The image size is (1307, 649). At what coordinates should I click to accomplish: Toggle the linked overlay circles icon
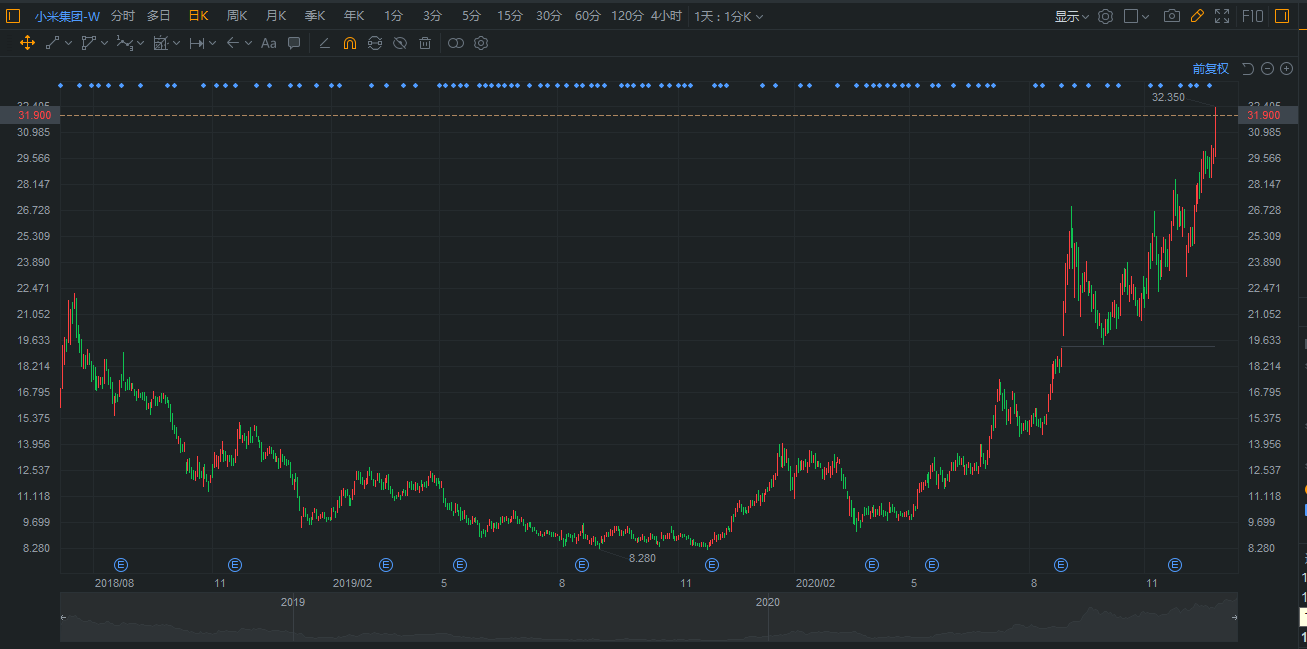tap(456, 43)
